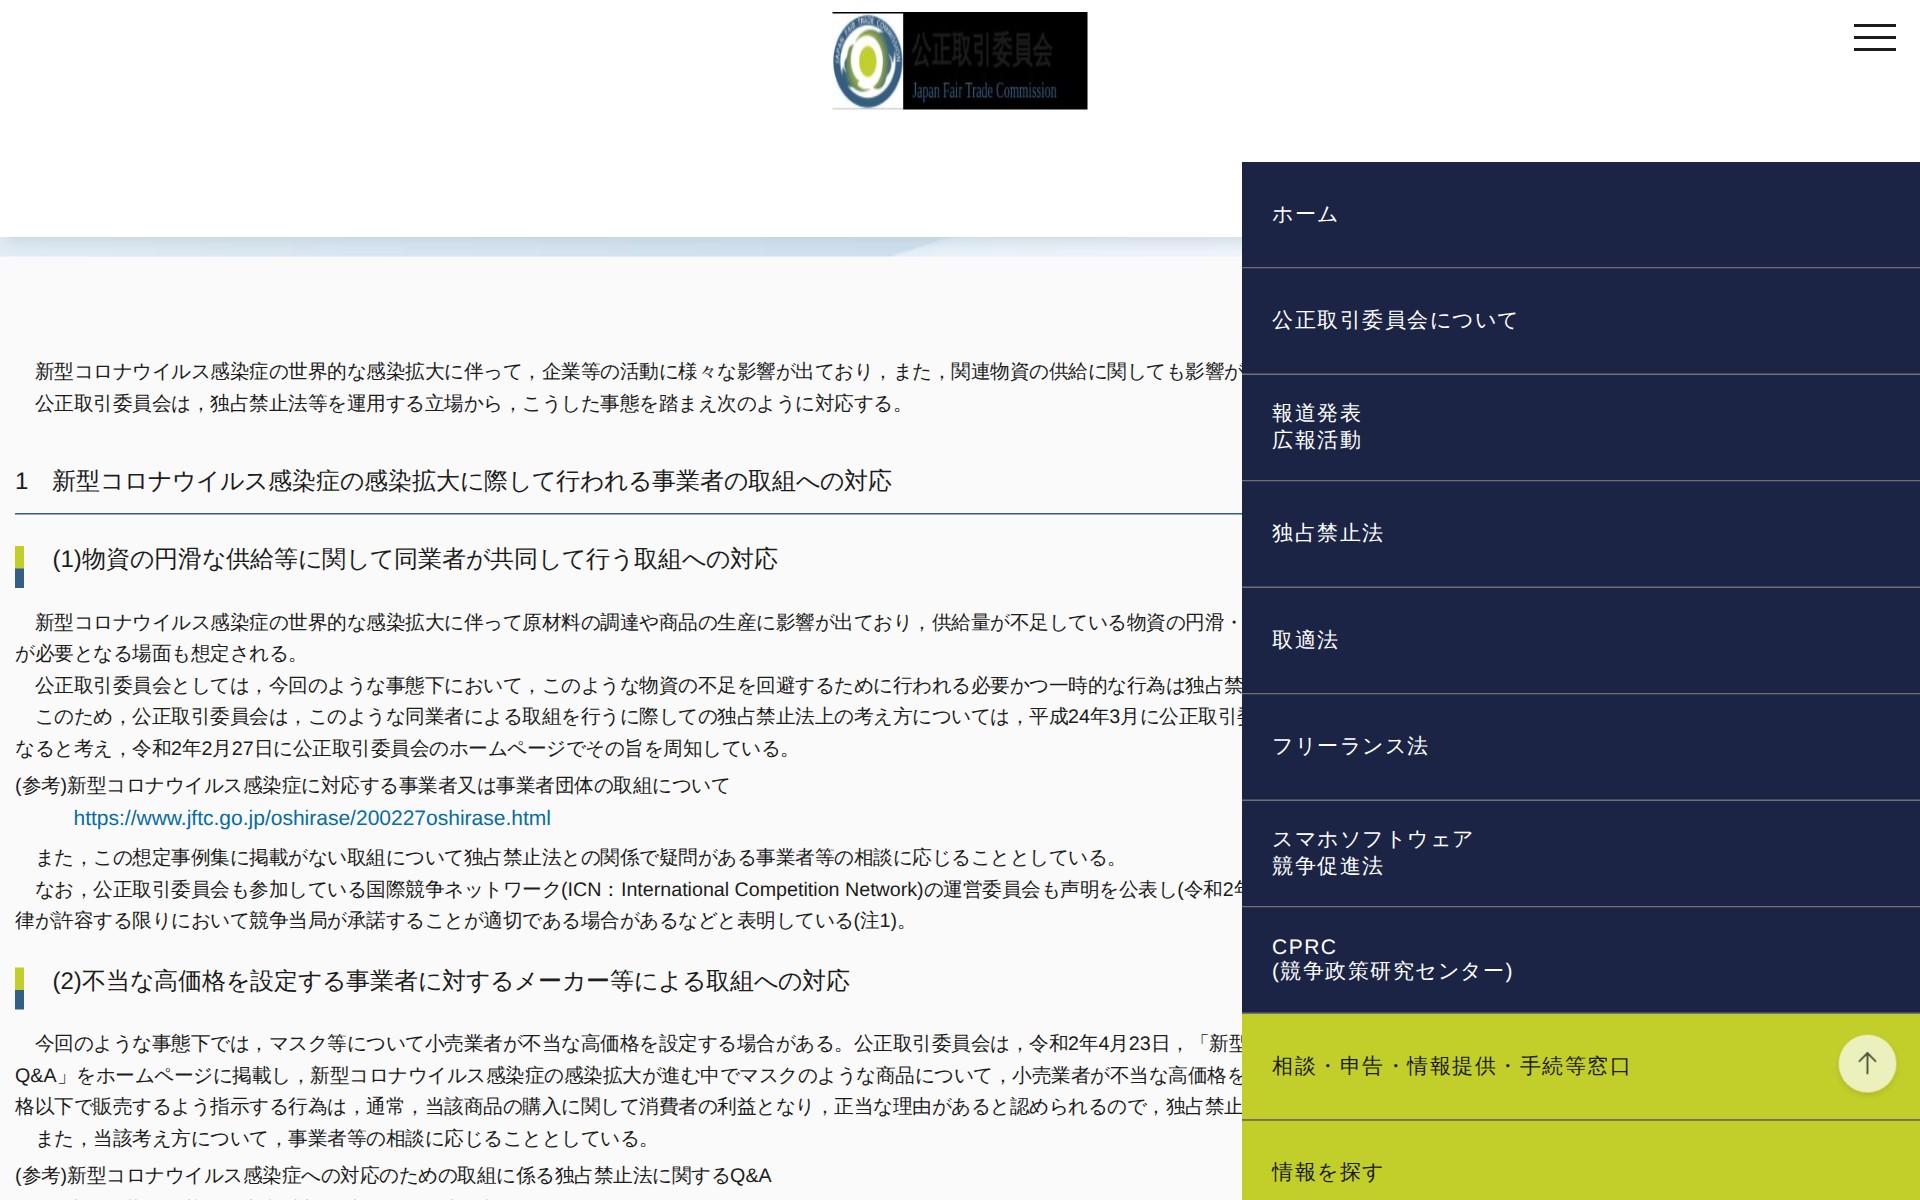Close the navigation menu via hamburger icon

pos(1876,37)
